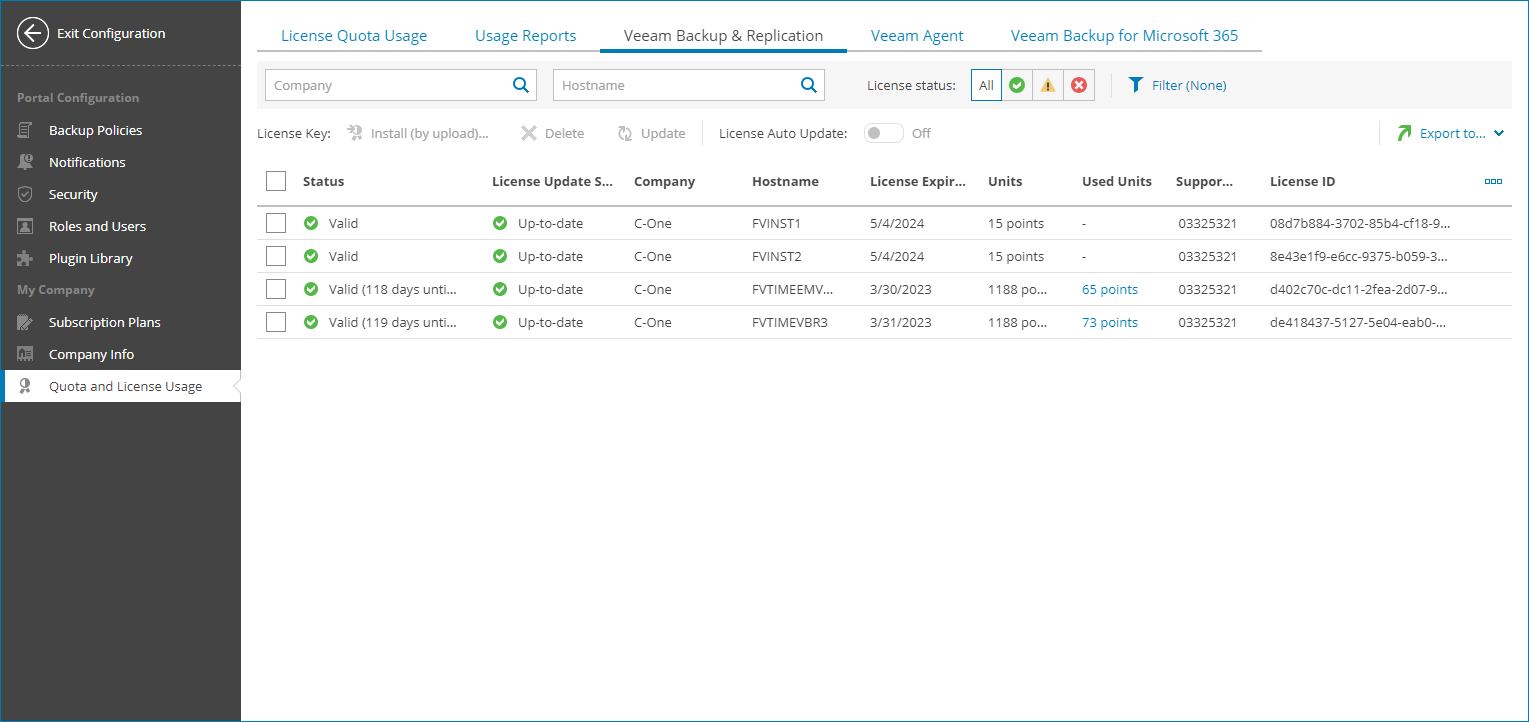Select the checkbox for the FVINST1 row

276,222
